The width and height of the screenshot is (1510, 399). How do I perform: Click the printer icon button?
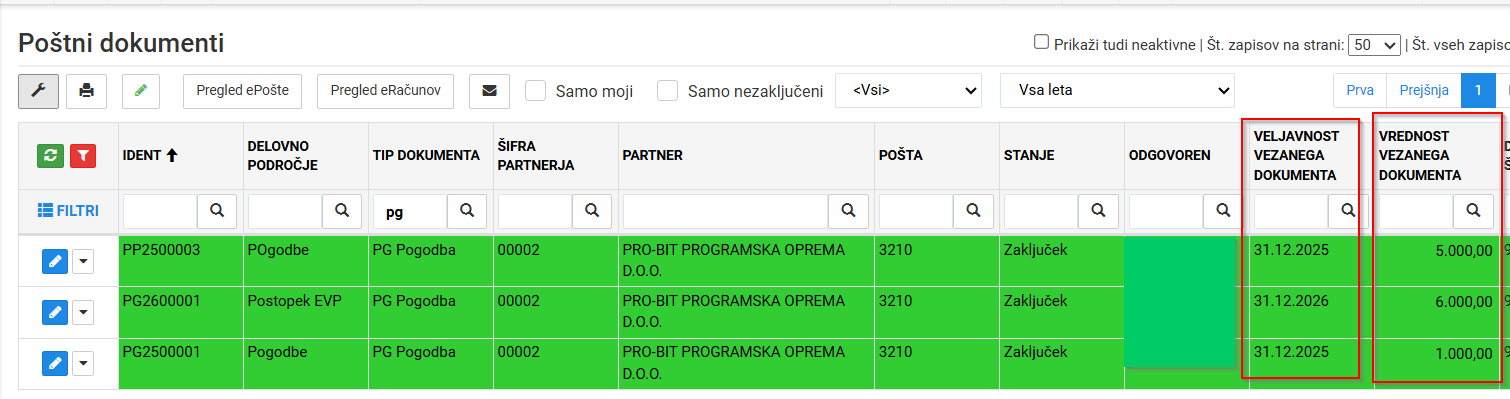pyautogui.click(x=86, y=91)
